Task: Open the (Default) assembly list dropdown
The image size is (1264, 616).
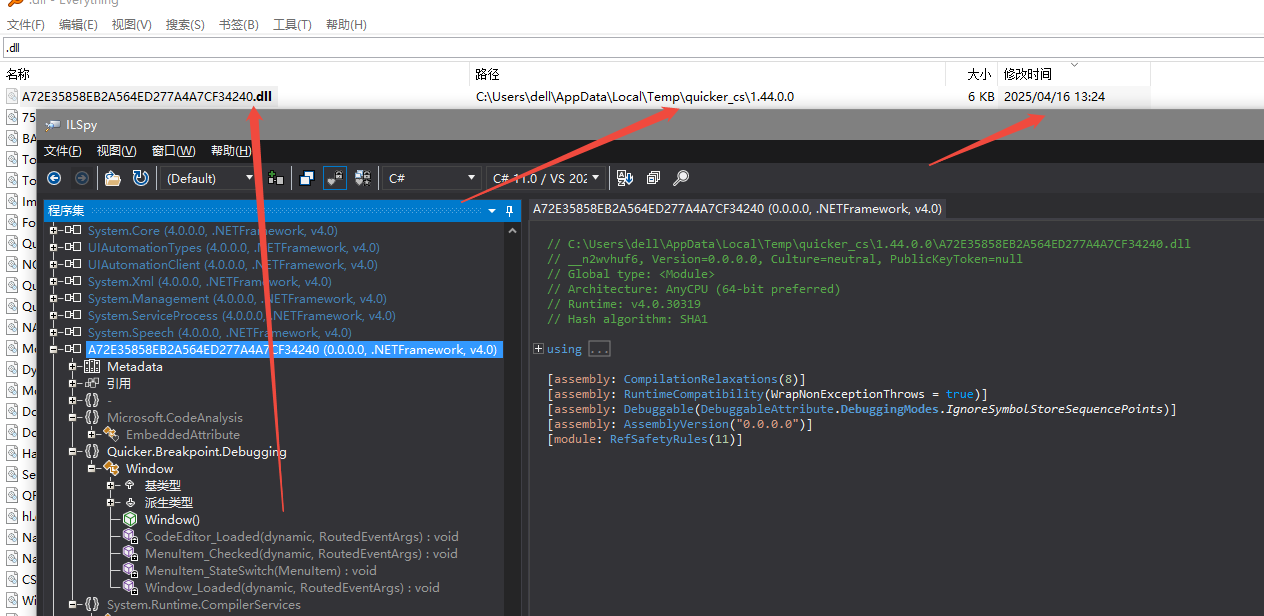Action: click(x=211, y=178)
